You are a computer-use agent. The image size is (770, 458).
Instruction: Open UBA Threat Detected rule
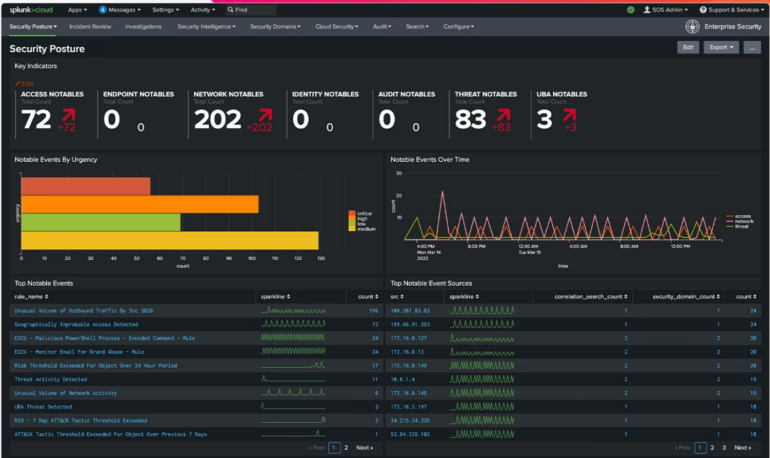point(43,407)
